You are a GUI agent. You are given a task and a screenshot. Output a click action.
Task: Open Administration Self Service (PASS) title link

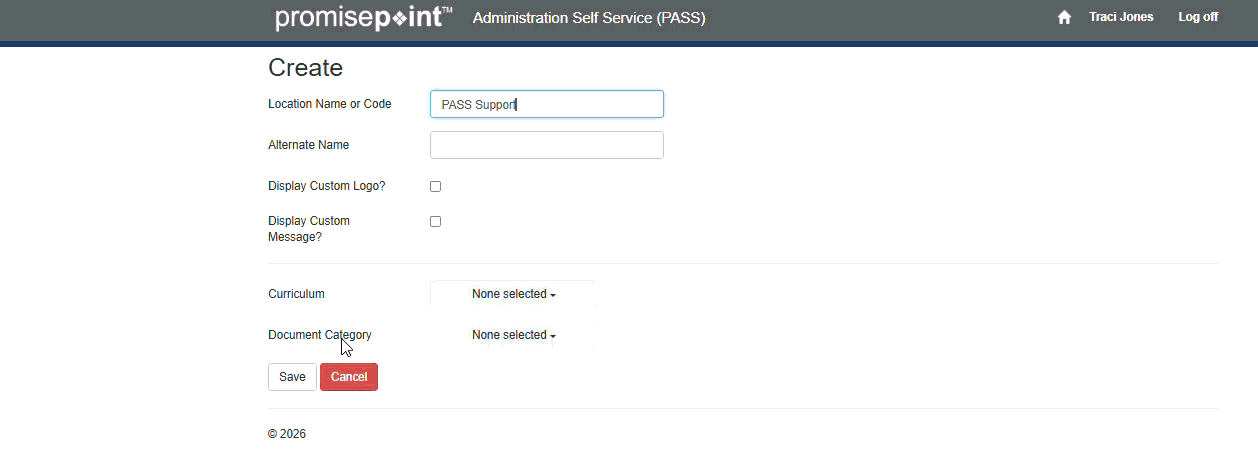click(588, 18)
